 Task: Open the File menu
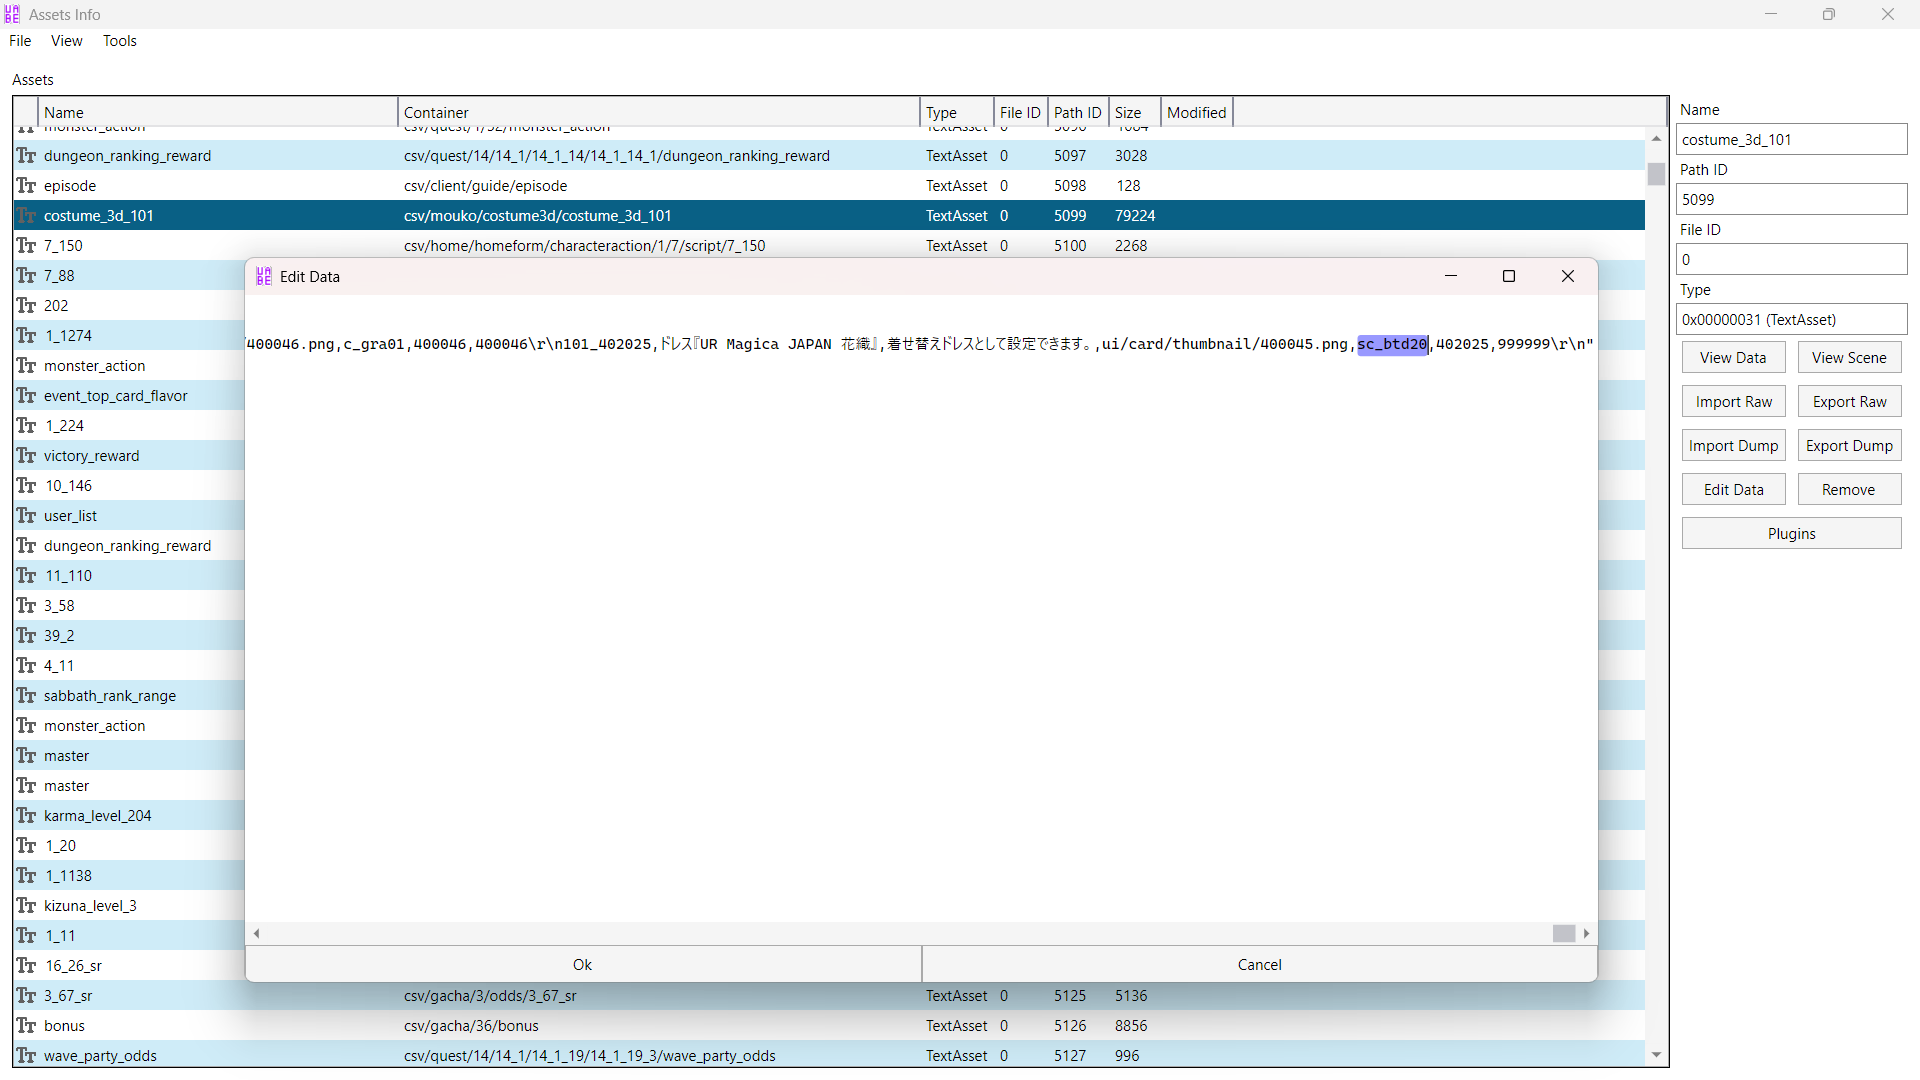click(20, 41)
